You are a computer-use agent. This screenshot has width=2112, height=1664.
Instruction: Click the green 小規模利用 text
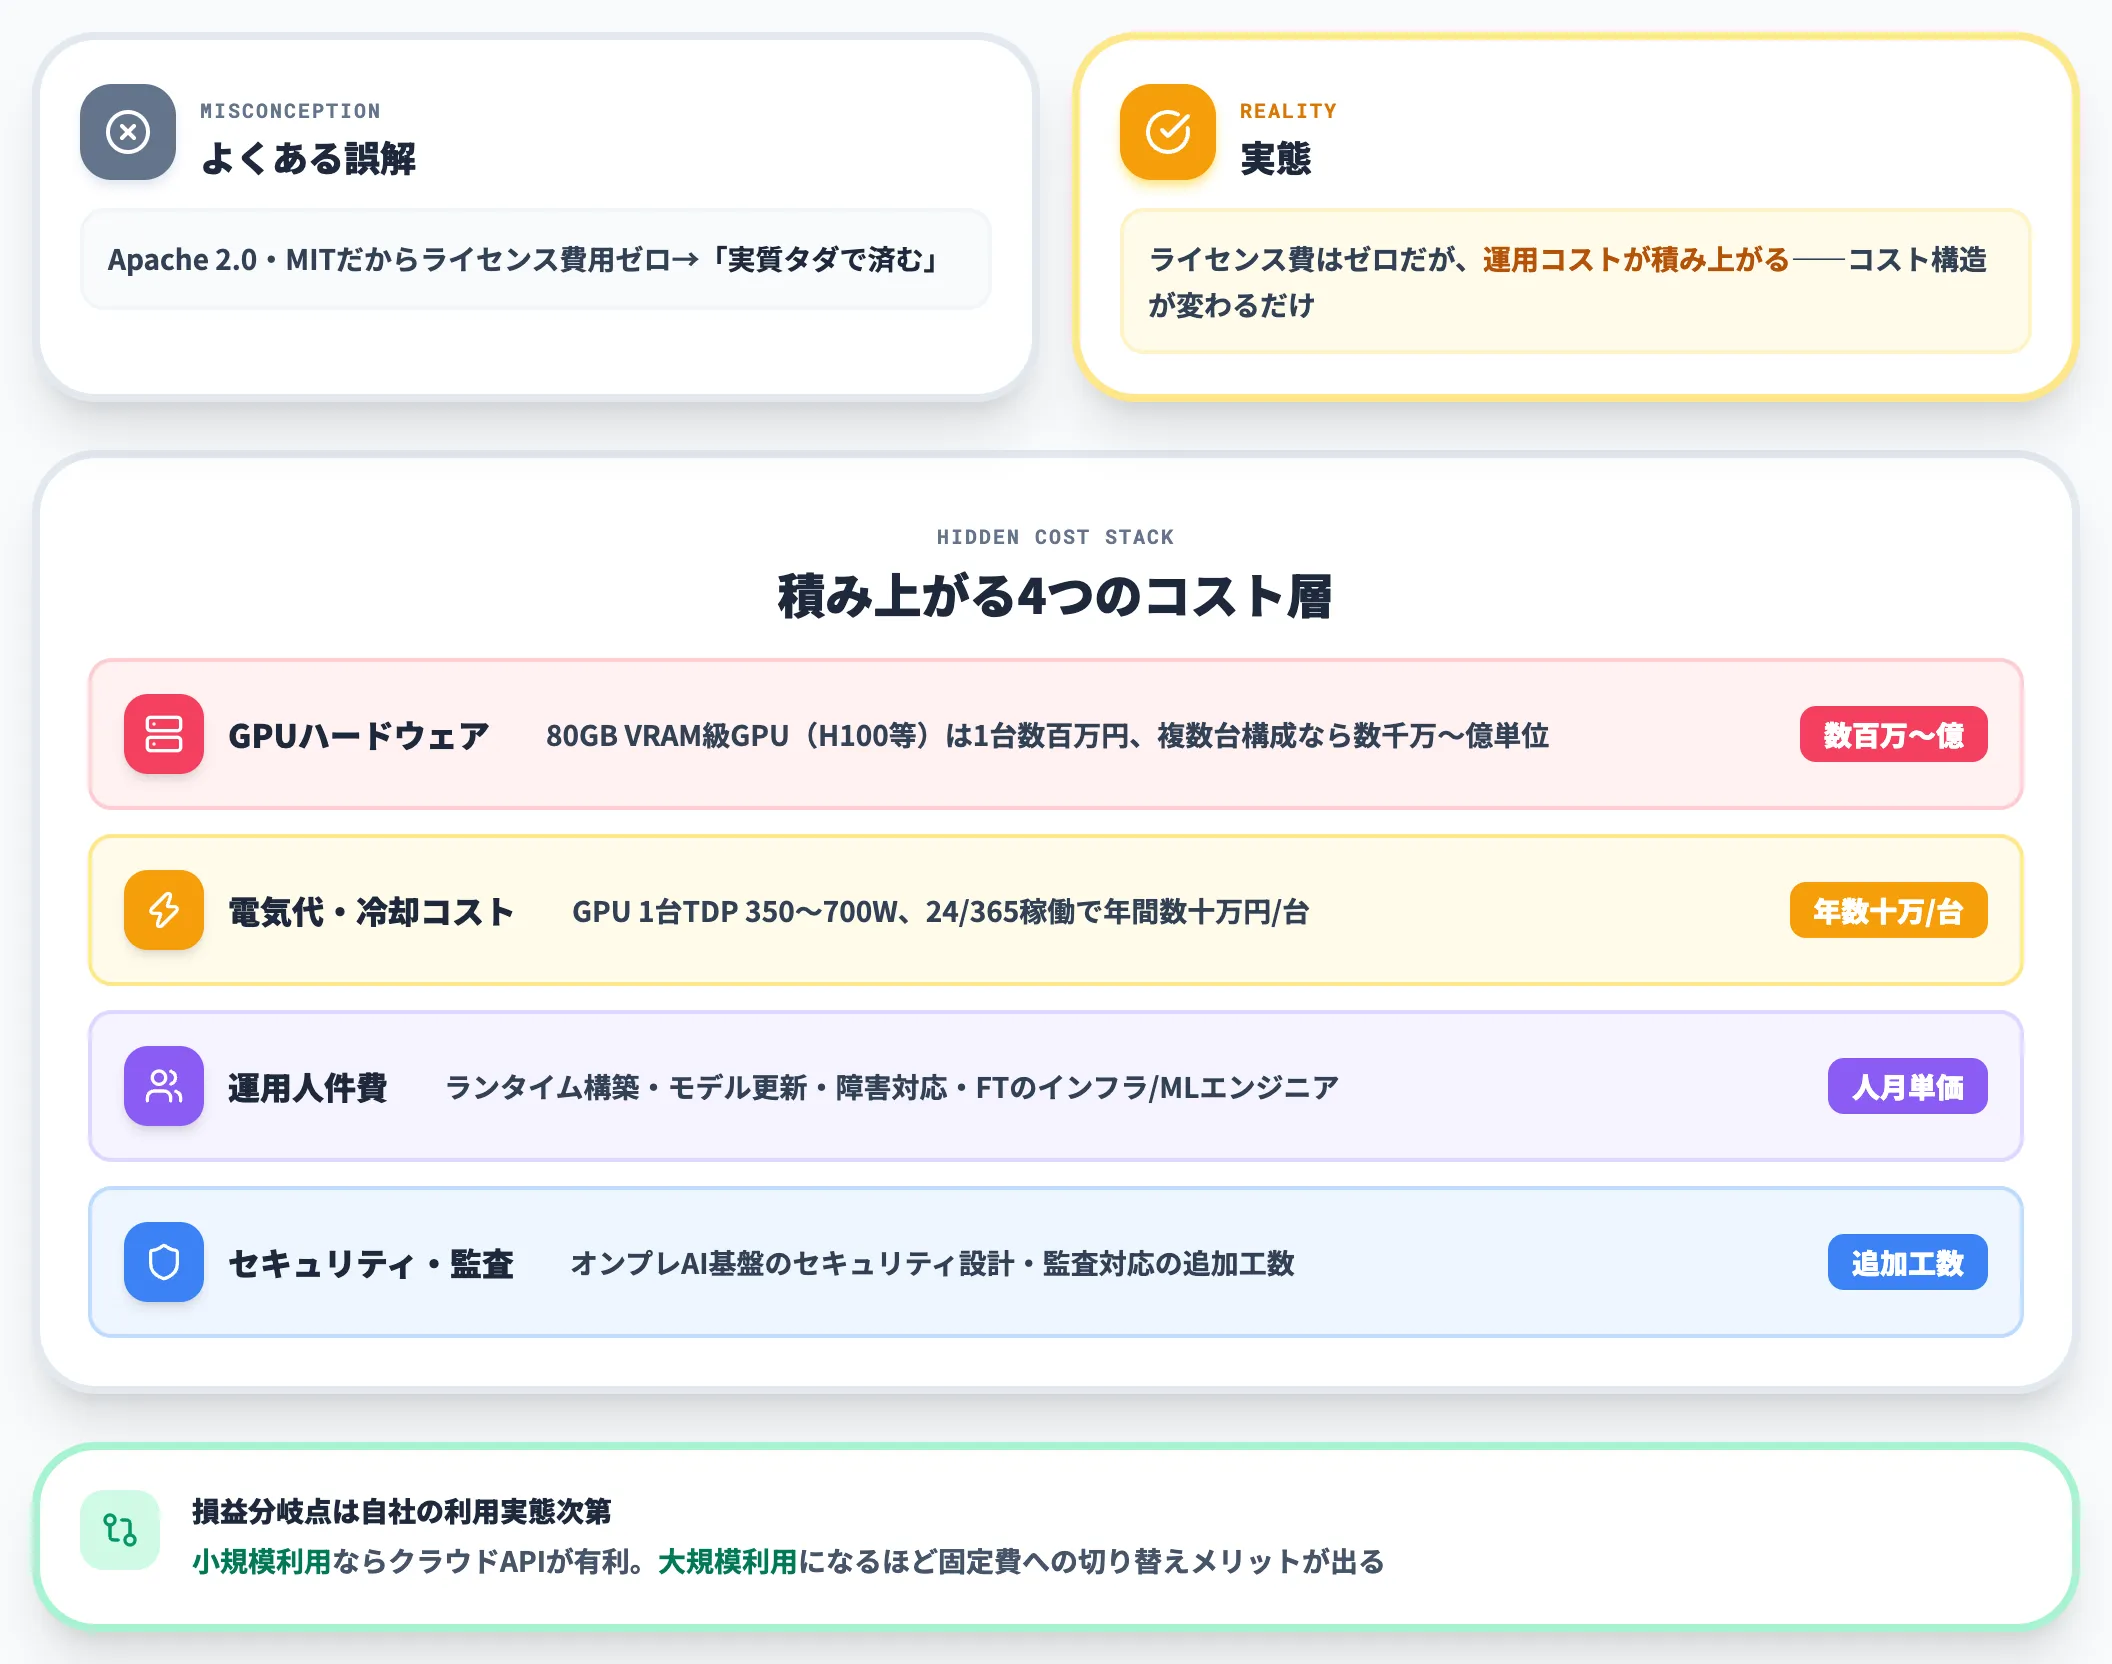tap(261, 1561)
